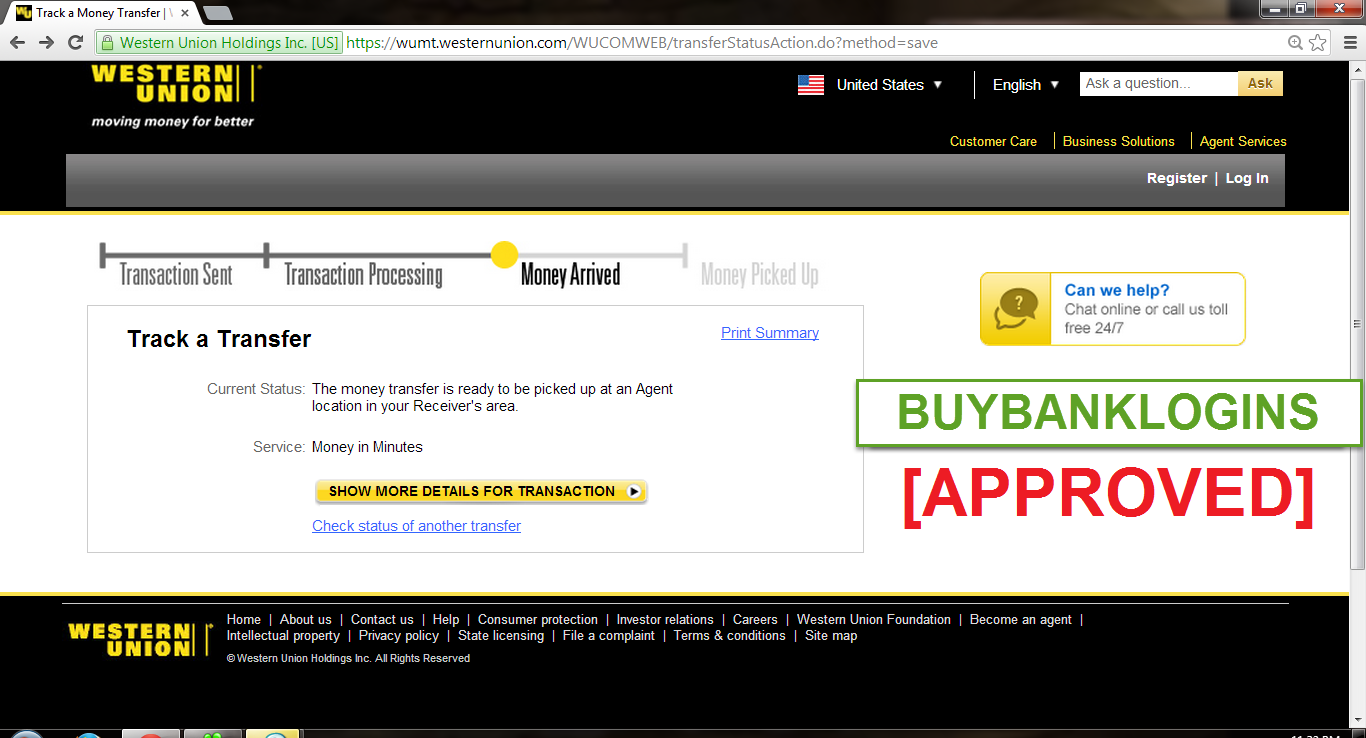Viewport: 1366px width, 738px height.
Task: Reload the page with the refresh icon
Action: tap(75, 43)
